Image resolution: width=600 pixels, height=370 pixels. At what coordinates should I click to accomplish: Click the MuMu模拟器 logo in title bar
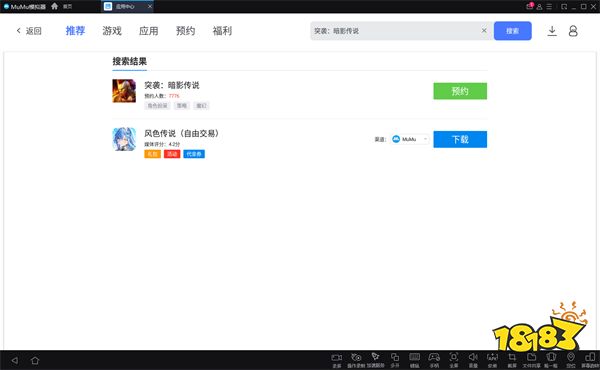24,7
